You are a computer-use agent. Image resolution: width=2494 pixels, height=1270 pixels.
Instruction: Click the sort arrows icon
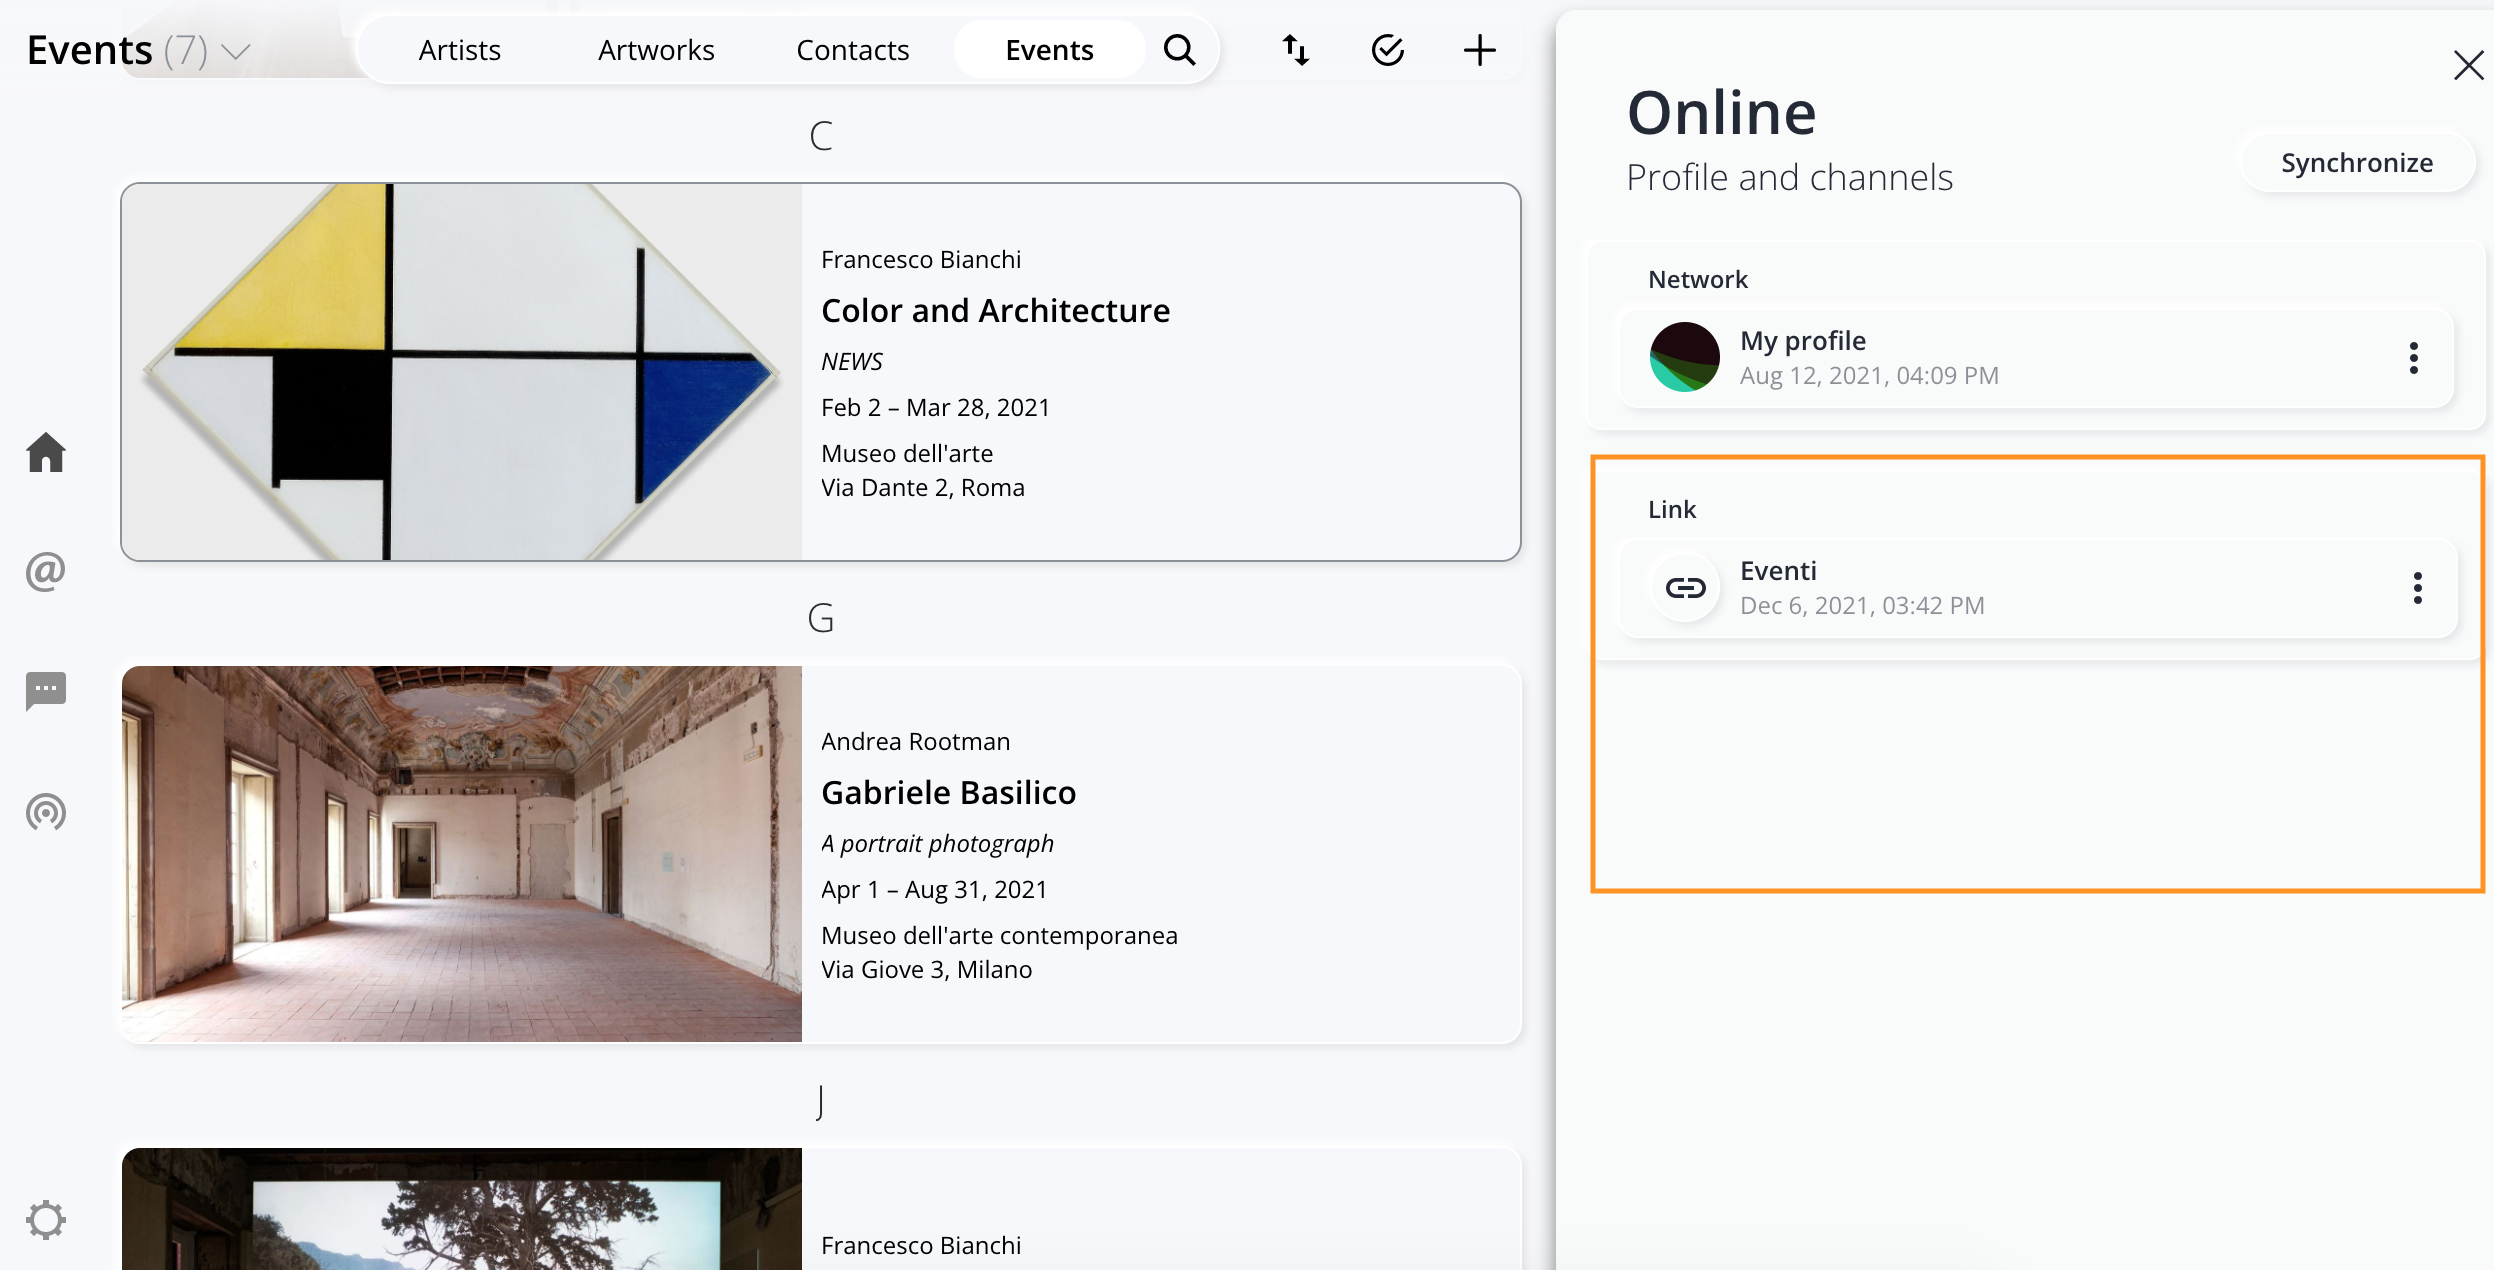click(x=1296, y=50)
